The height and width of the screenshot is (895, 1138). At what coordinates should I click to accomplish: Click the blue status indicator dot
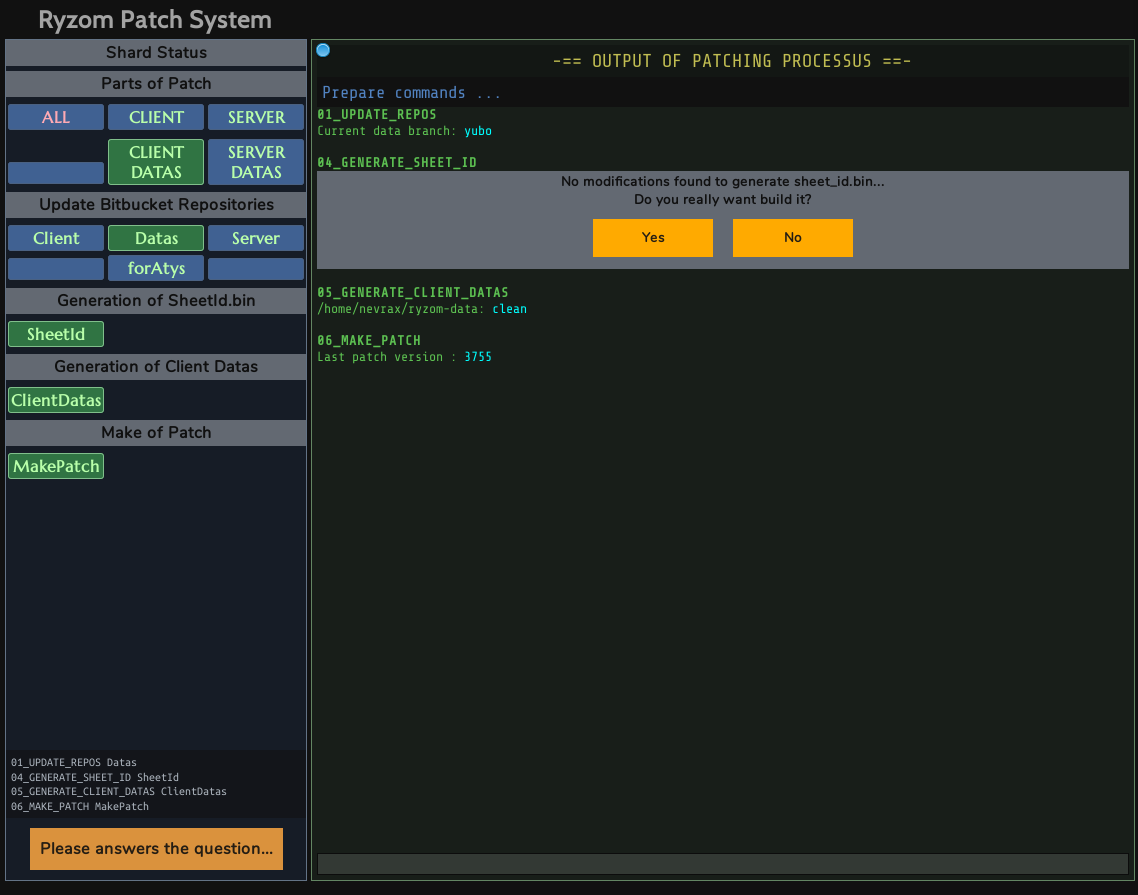point(323,50)
